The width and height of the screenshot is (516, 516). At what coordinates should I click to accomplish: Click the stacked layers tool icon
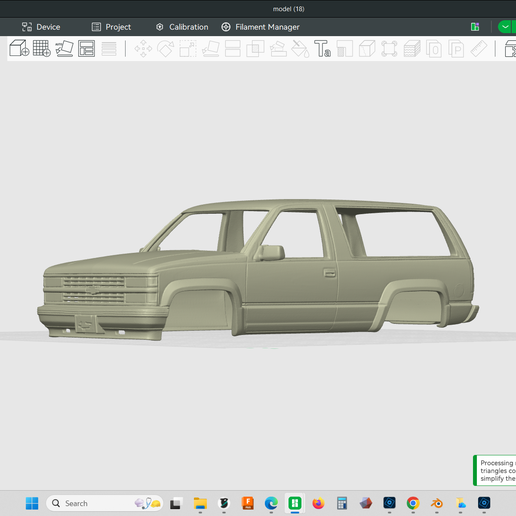click(412, 49)
